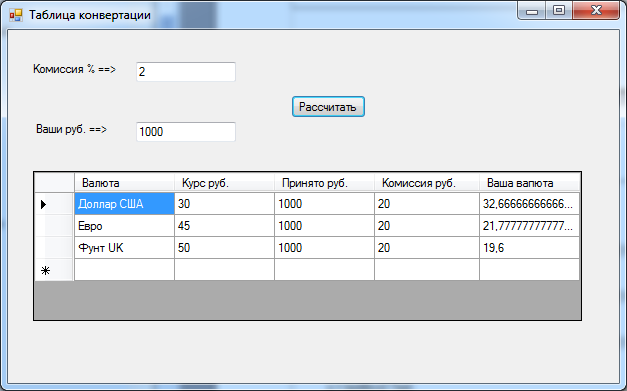Screen dimensions: 627x391
Task: Select commission 20 in Евро row
Action: click(427, 226)
